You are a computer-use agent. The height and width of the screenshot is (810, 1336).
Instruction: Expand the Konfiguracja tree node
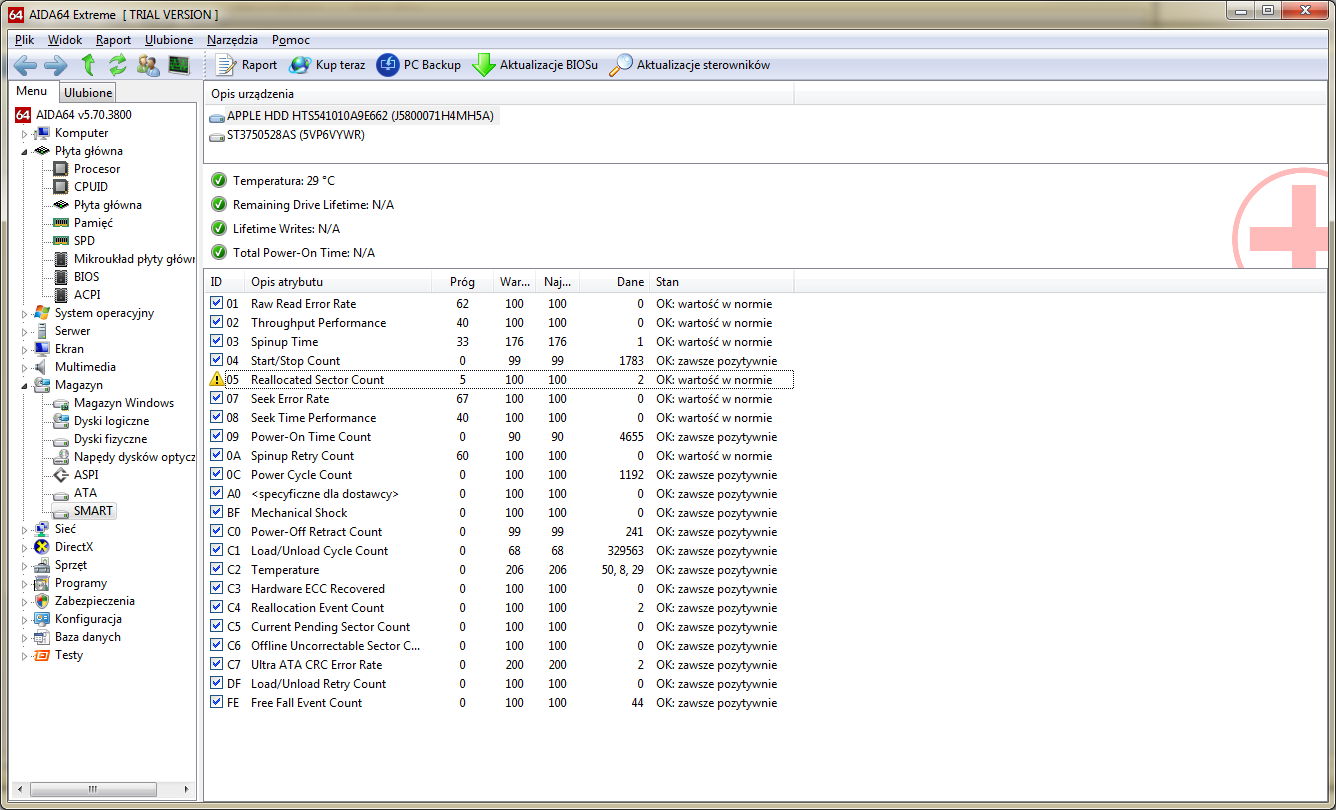pyautogui.click(x=24, y=619)
